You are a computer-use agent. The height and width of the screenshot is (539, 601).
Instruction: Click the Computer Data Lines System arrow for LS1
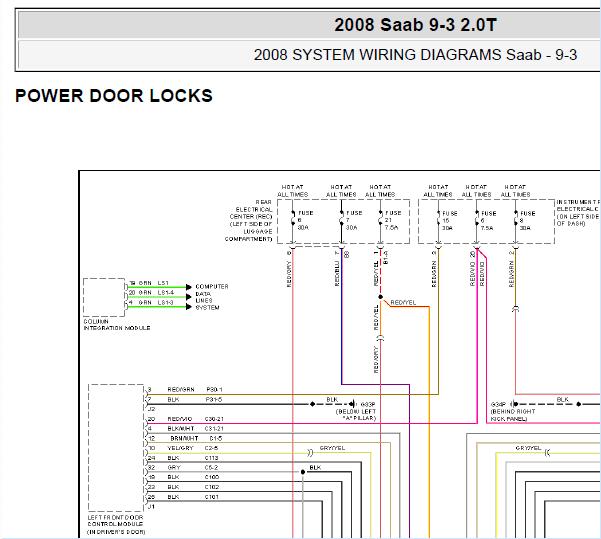(x=188, y=287)
